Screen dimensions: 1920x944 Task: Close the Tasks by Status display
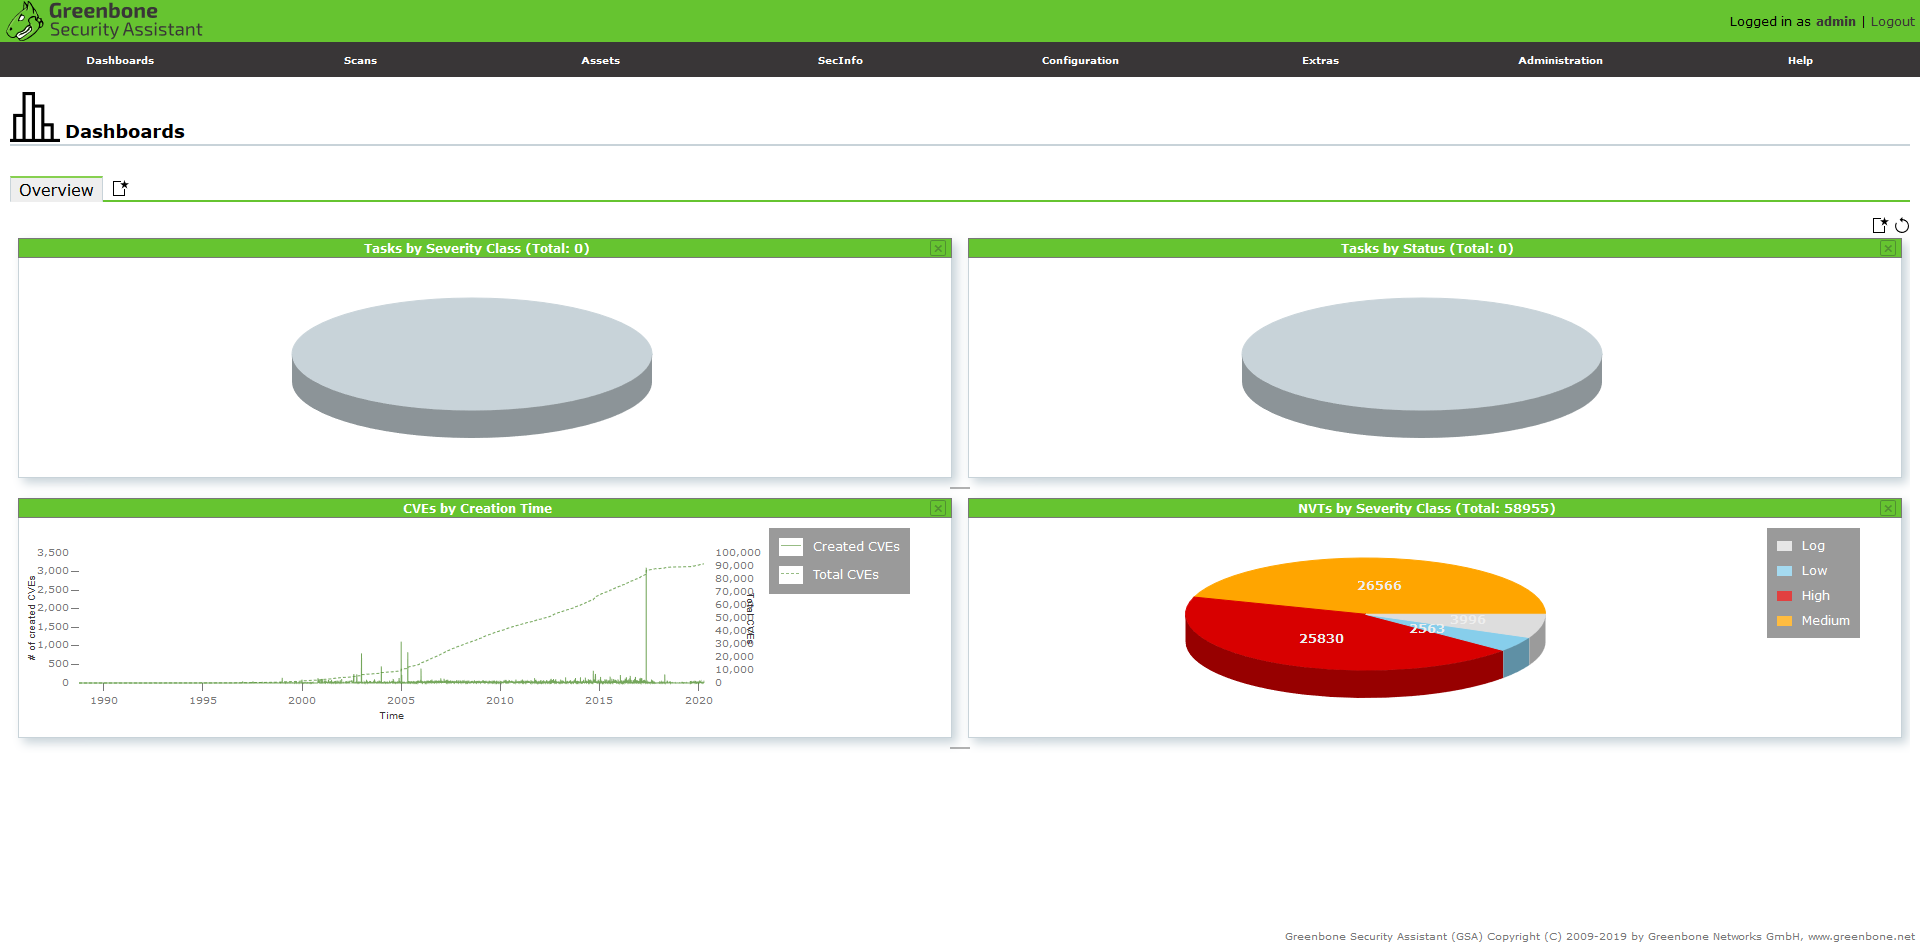pos(1888,248)
